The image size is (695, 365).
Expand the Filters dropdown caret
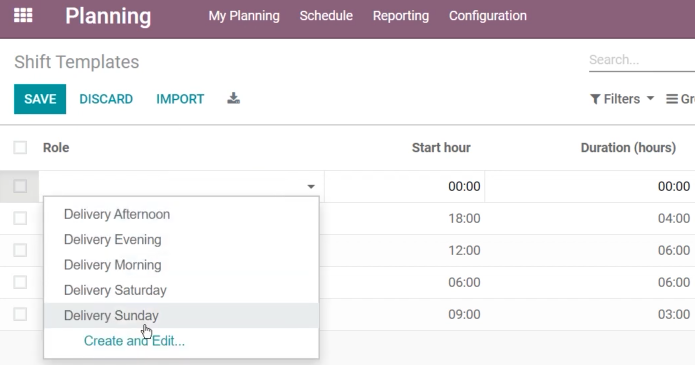tap(650, 98)
